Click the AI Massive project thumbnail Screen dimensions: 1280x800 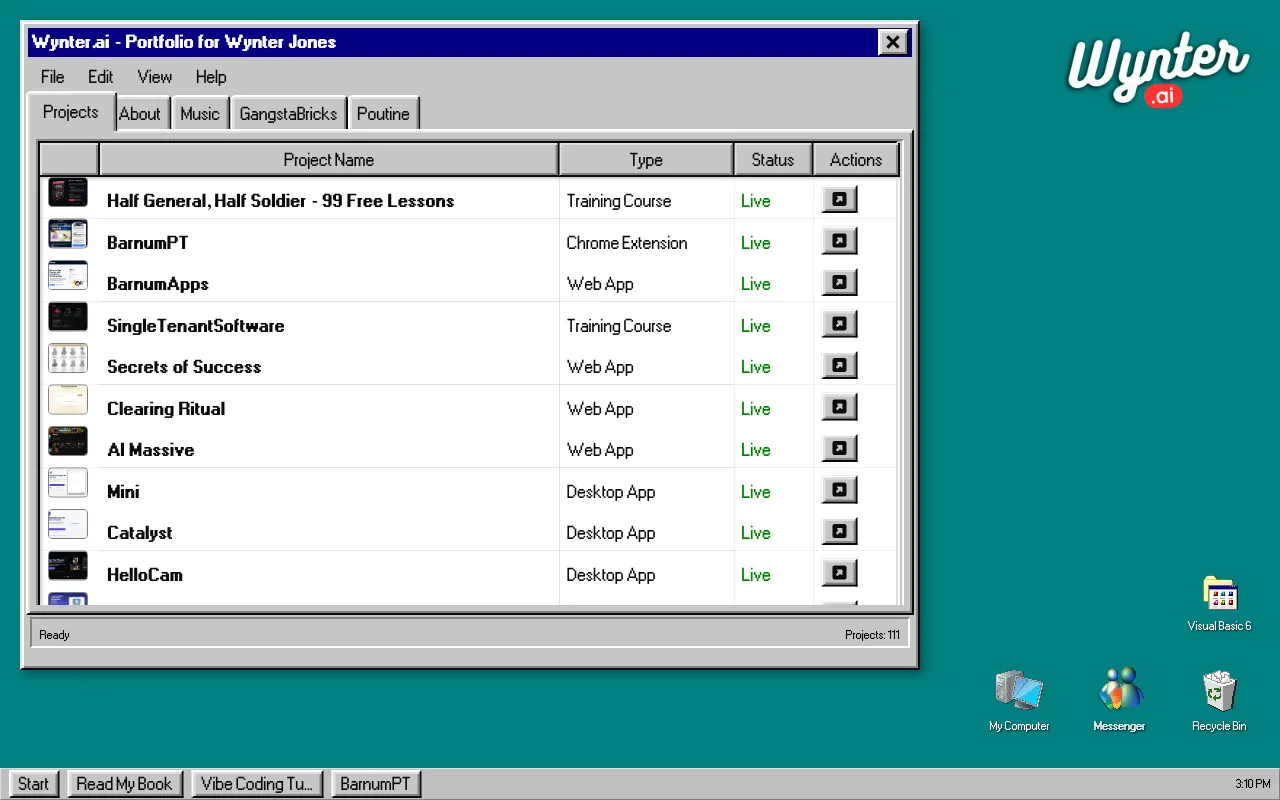pos(68,441)
